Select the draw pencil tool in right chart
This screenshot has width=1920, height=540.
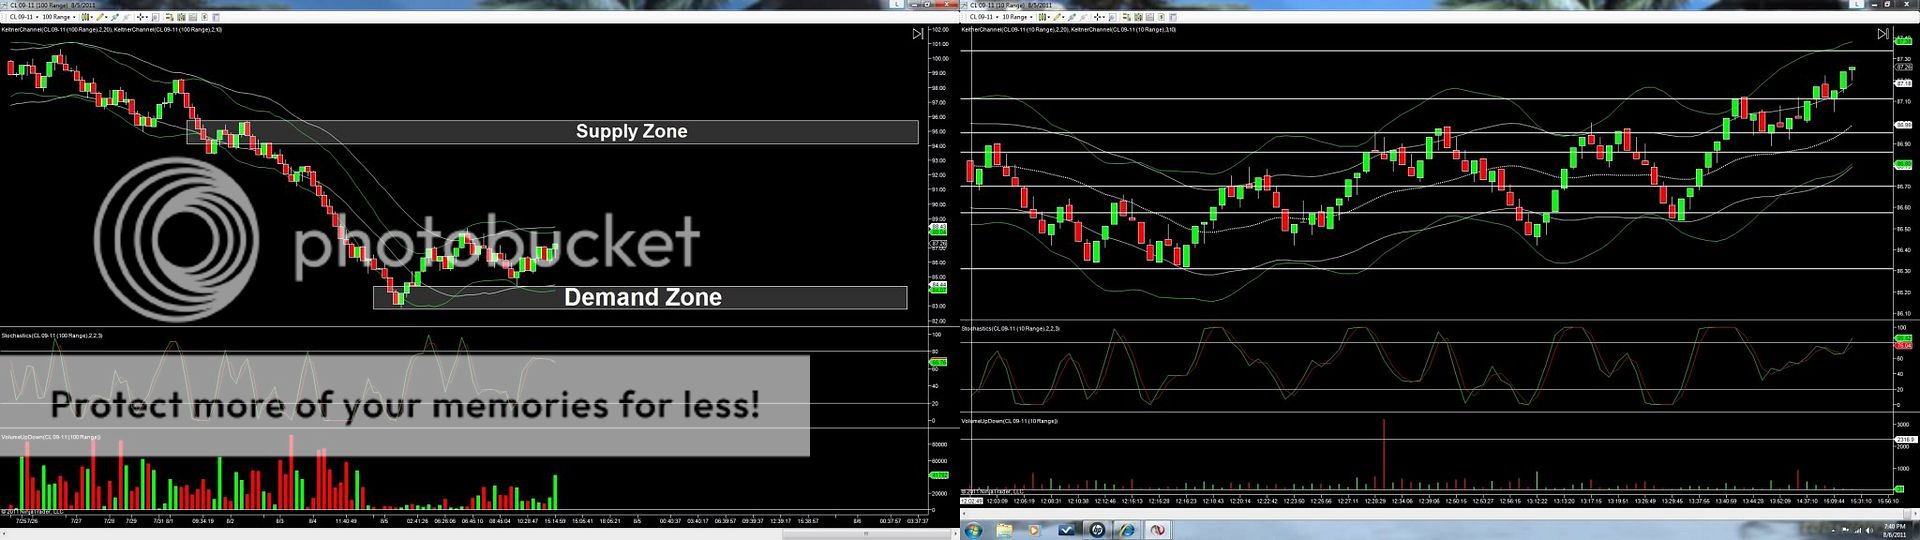(1058, 17)
